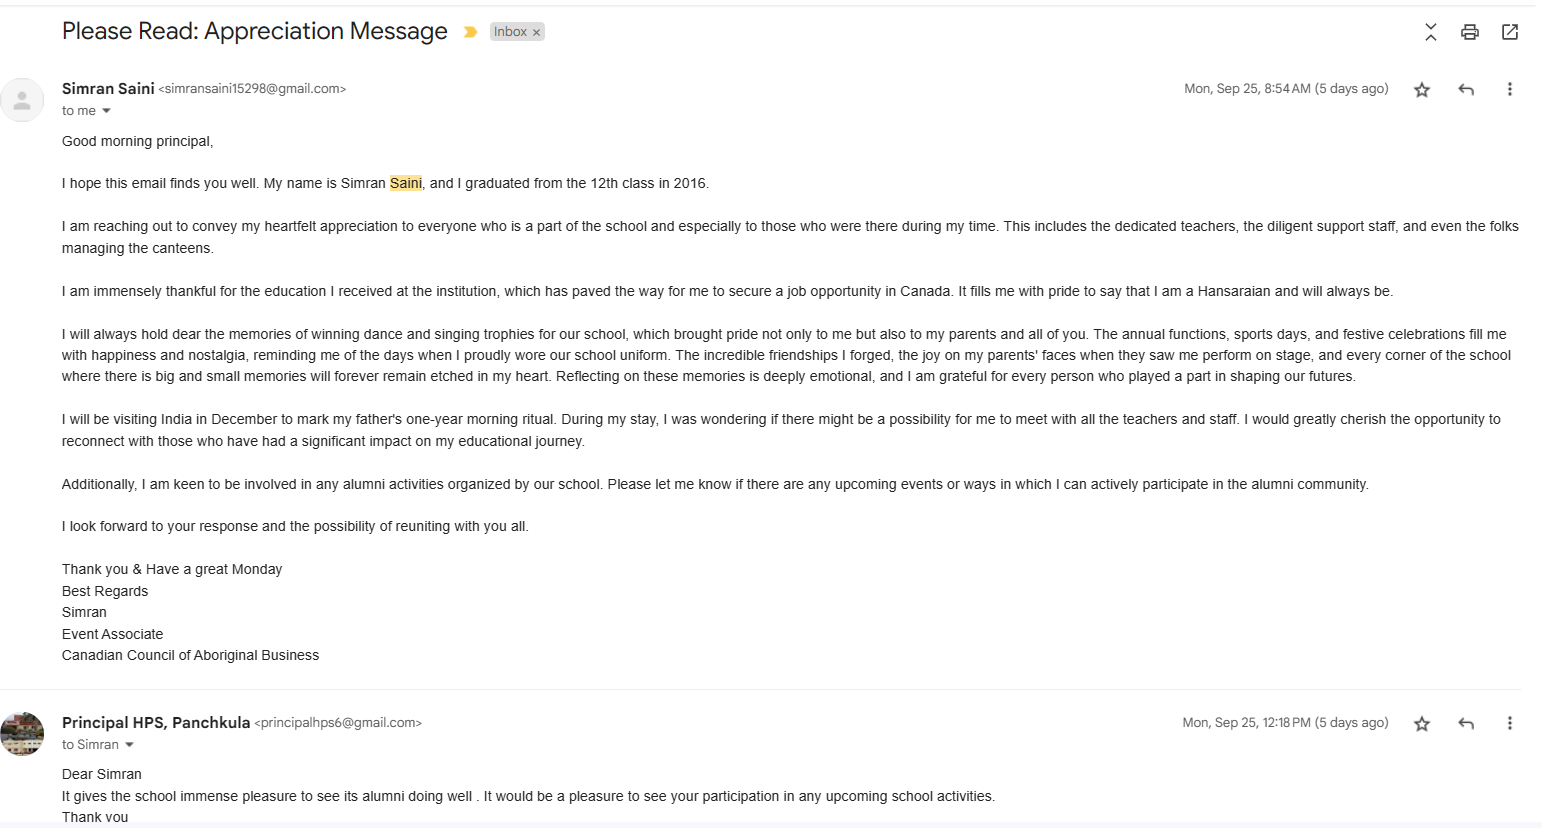Remove the Inbox label from conversation
The height and width of the screenshot is (828, 1542).
537,32
